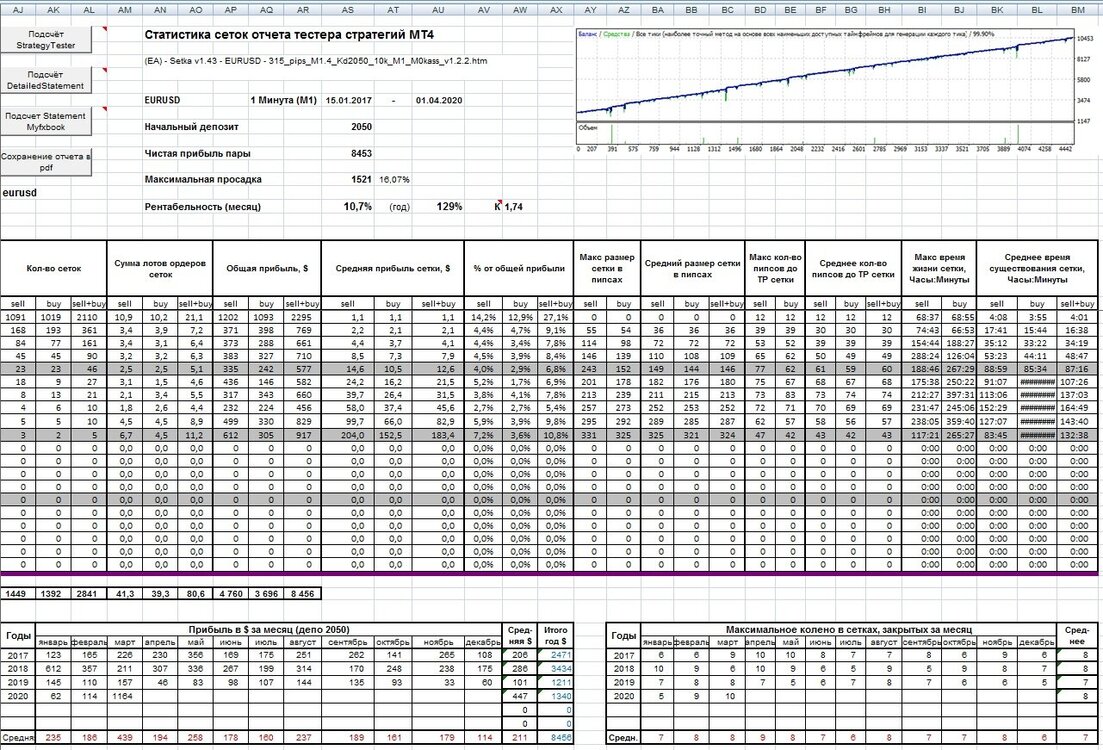Select 'Прибыль в $ за месяц (депо 2050)' header
This screenshot has height=750, width=1103.
click(x=269, y=630)
